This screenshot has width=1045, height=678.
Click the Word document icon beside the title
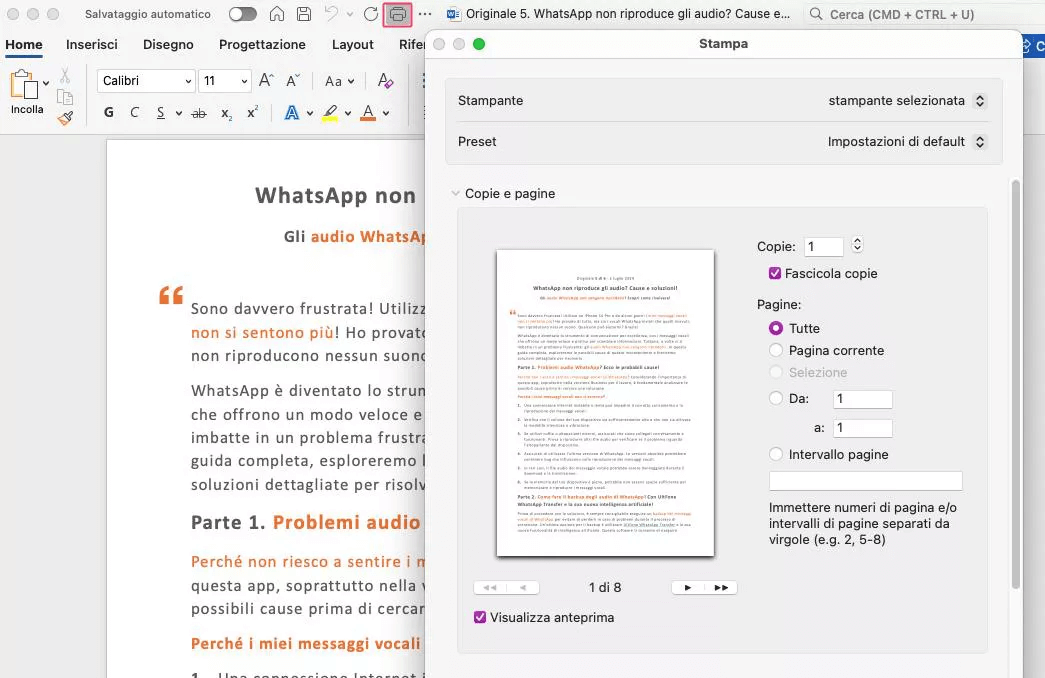[453, 14]
